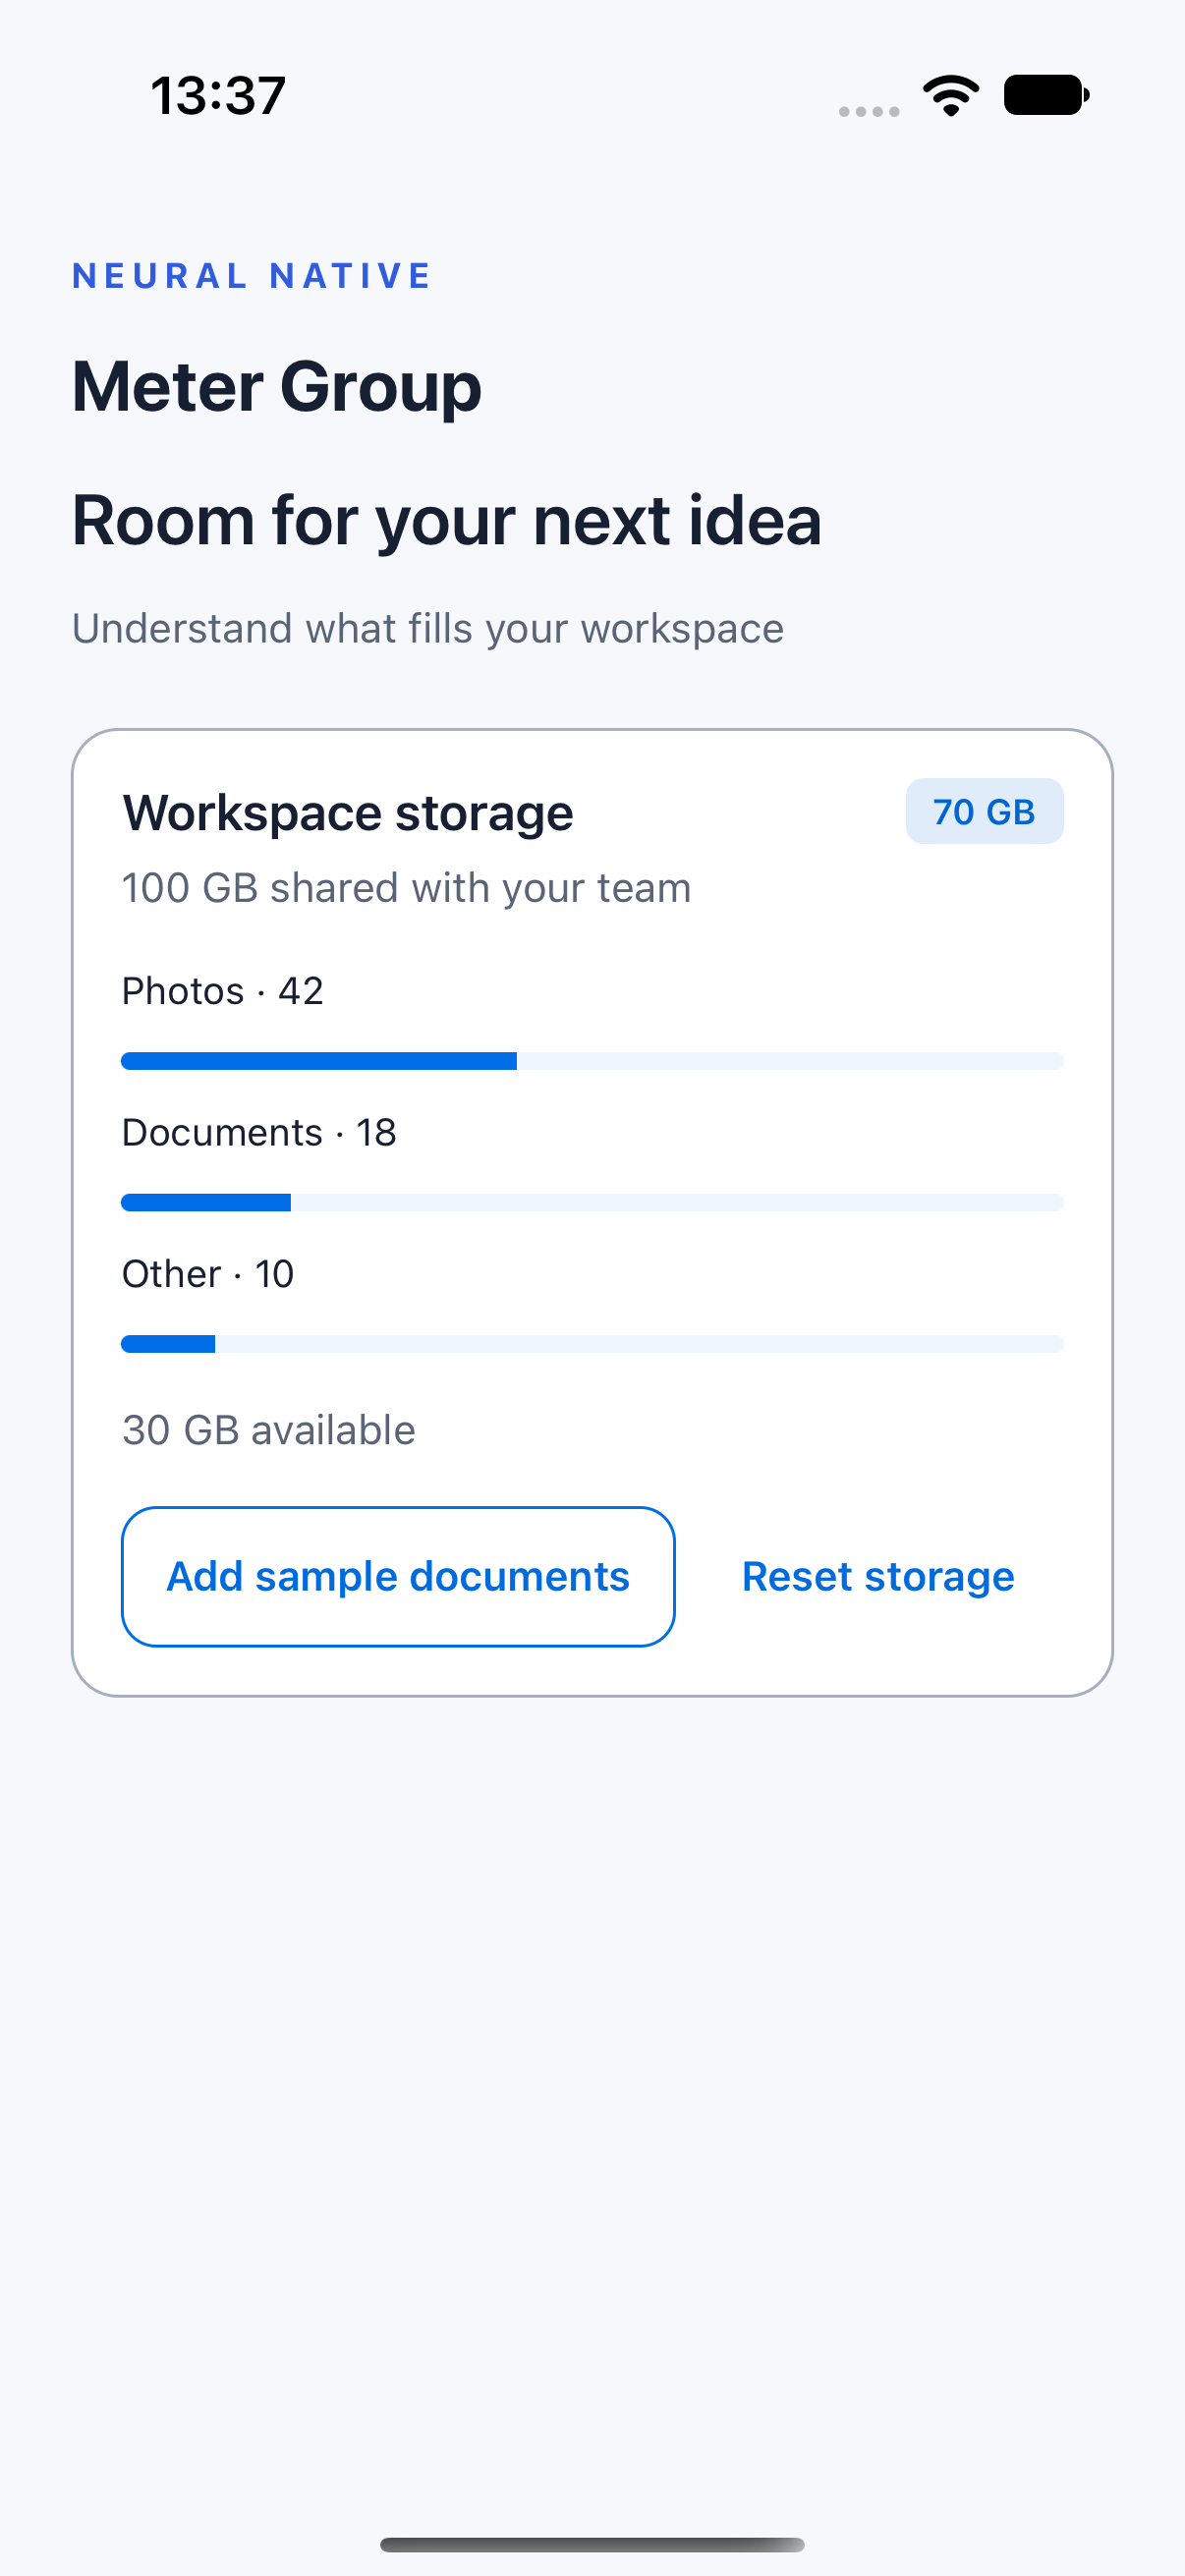Click the Other storage progress bar
1185x2576 pixels.
click(x=592, y=1344)
